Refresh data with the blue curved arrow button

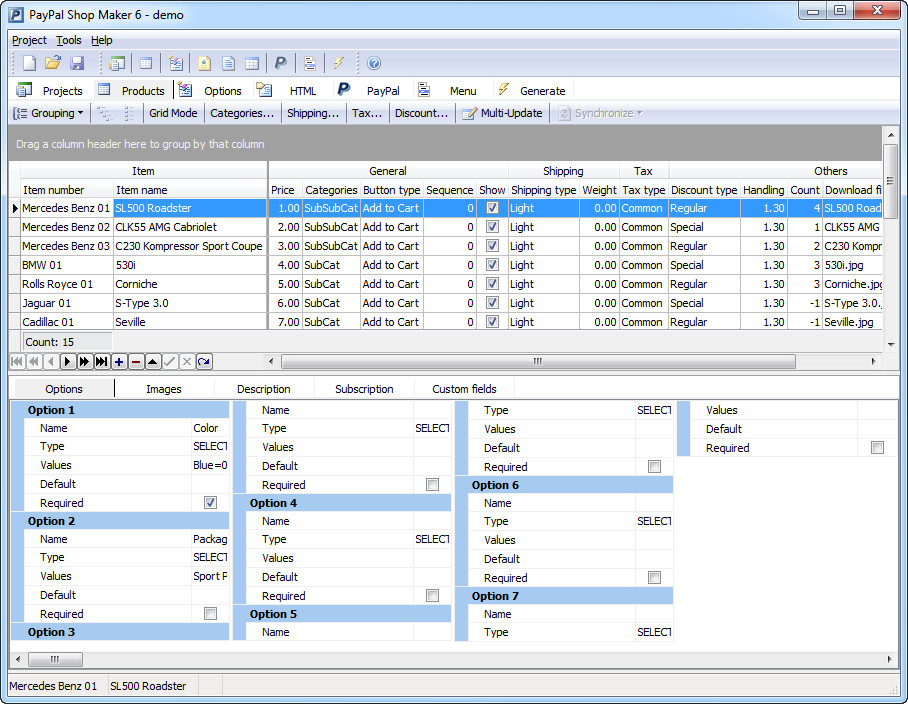click(x=204, y=362)
